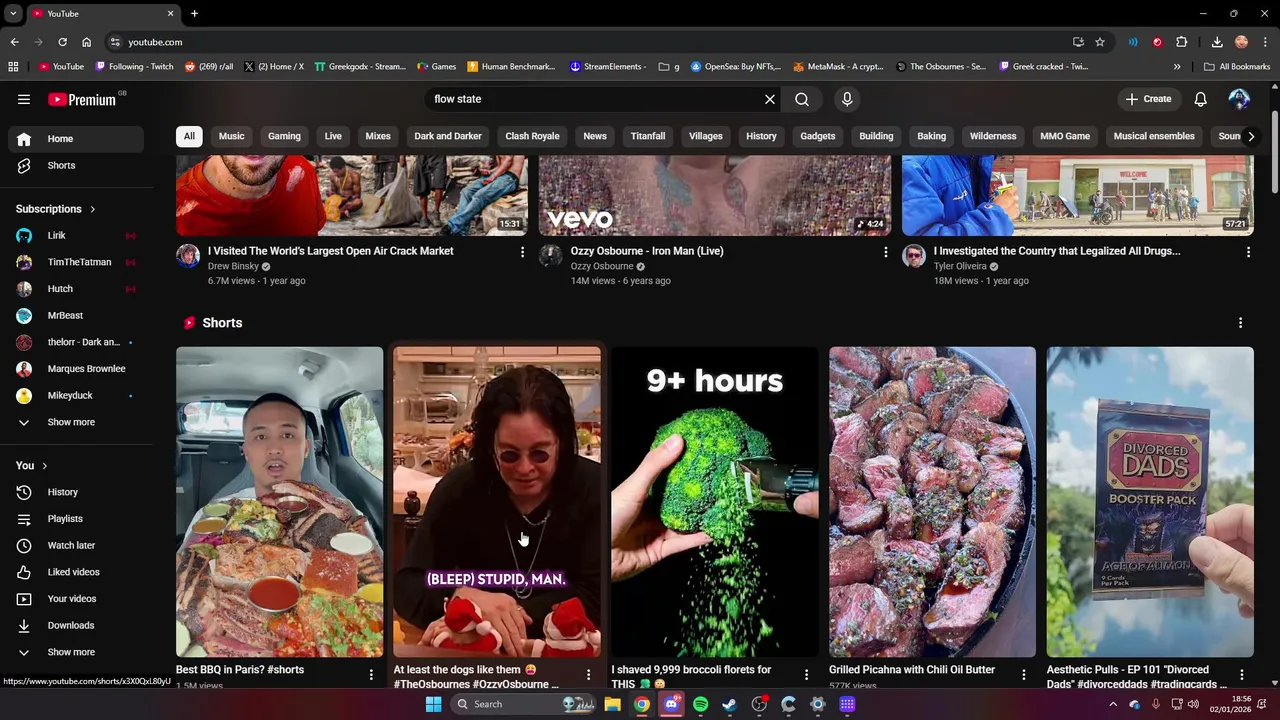Open the Lirik subscription channel

point(76,235)
